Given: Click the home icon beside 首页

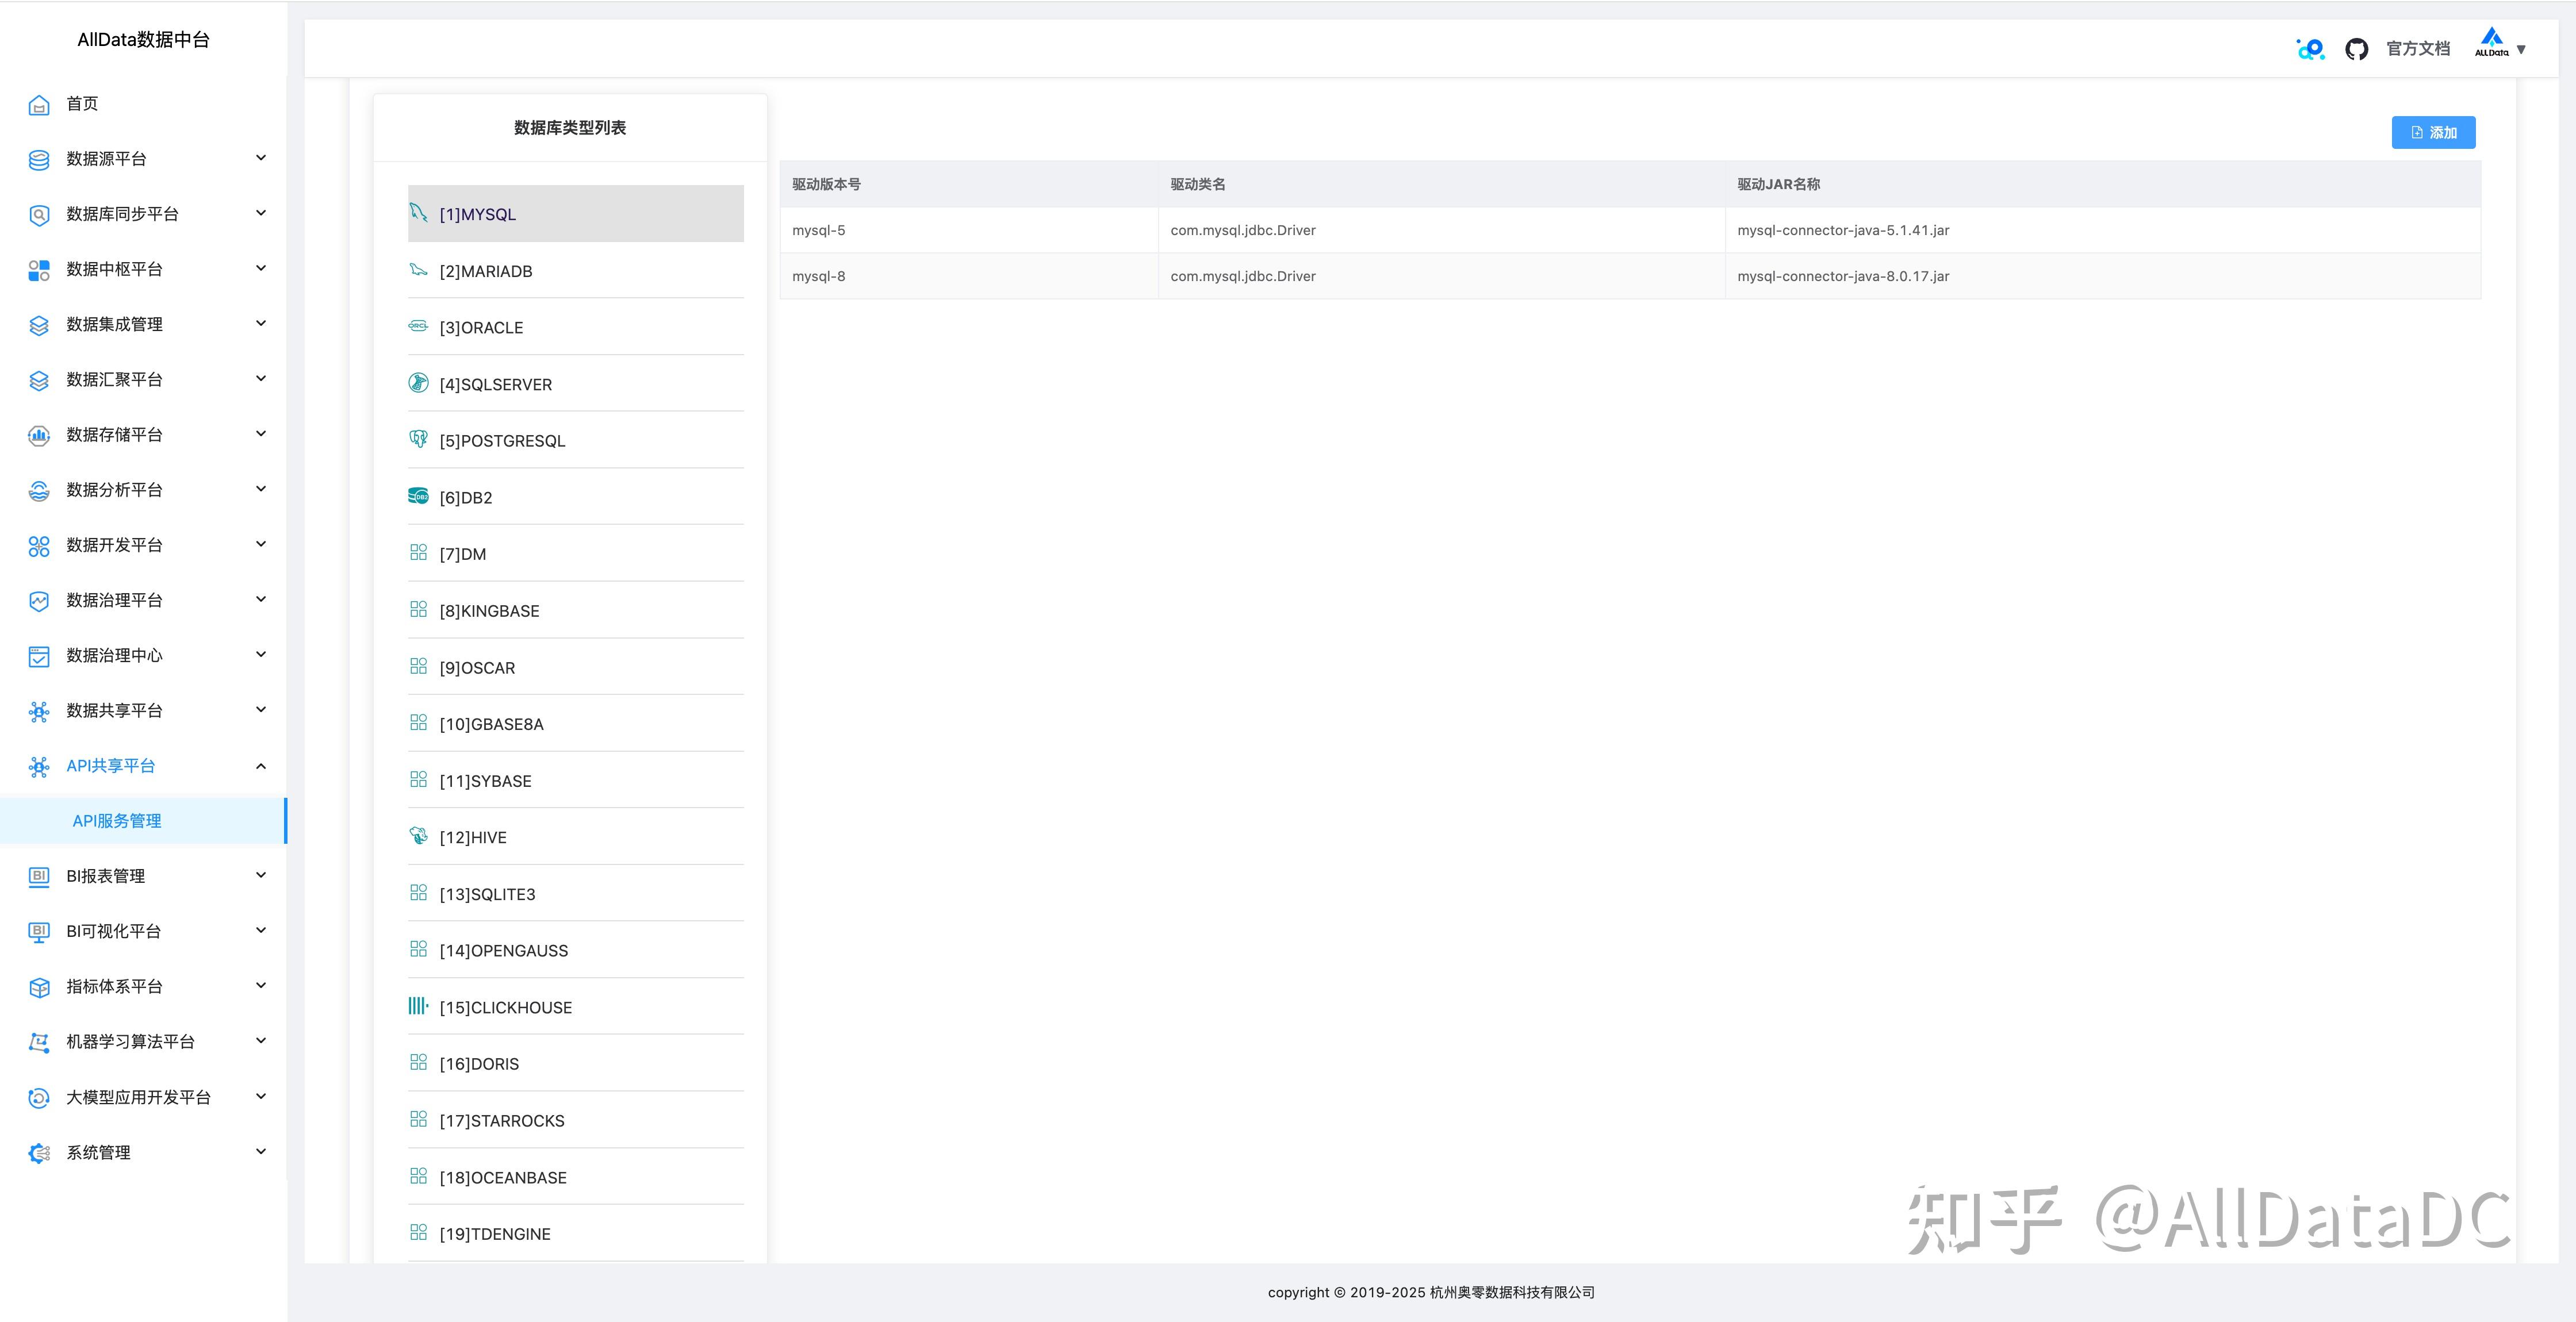Looking at the screenshot, I should (39, 105).
